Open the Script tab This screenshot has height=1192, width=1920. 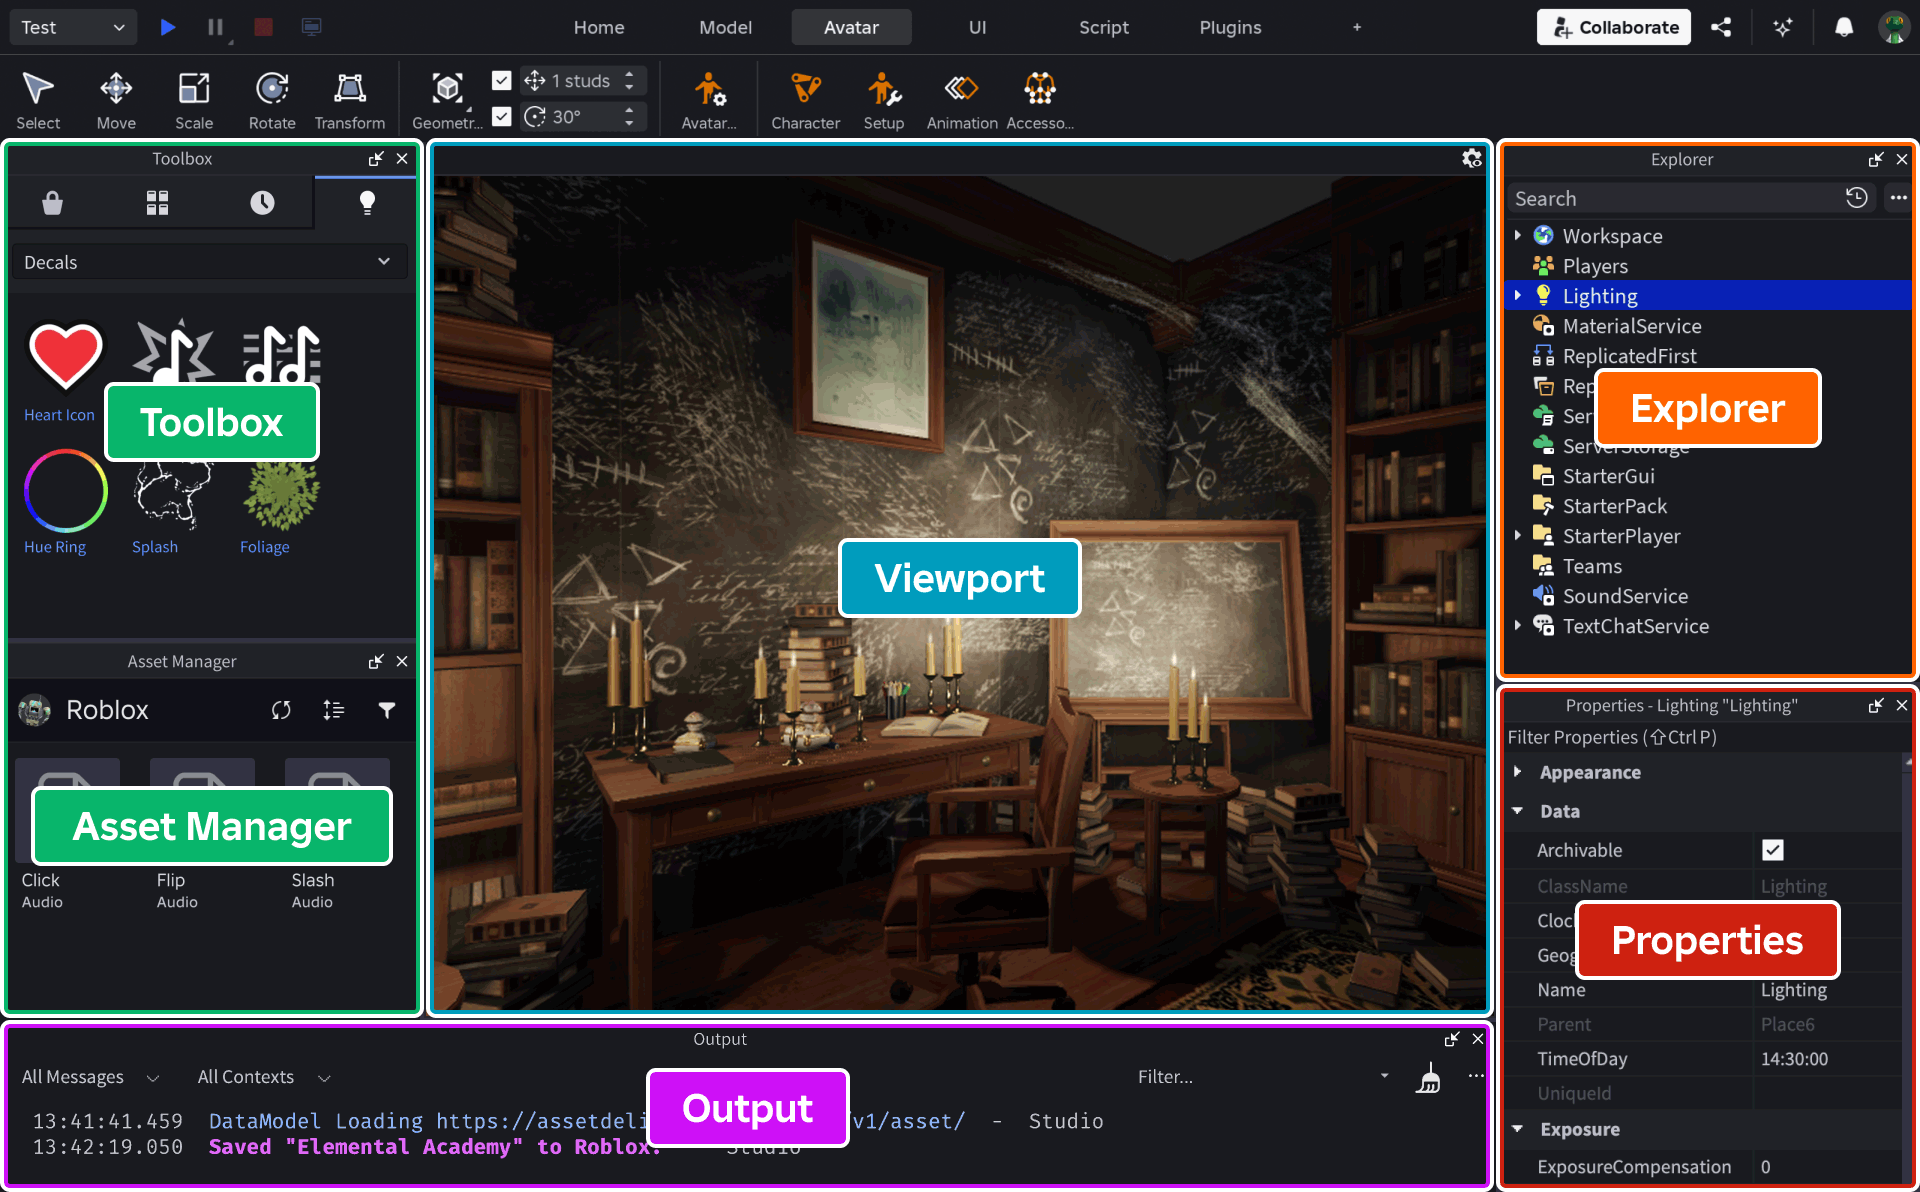(1103, 27)
